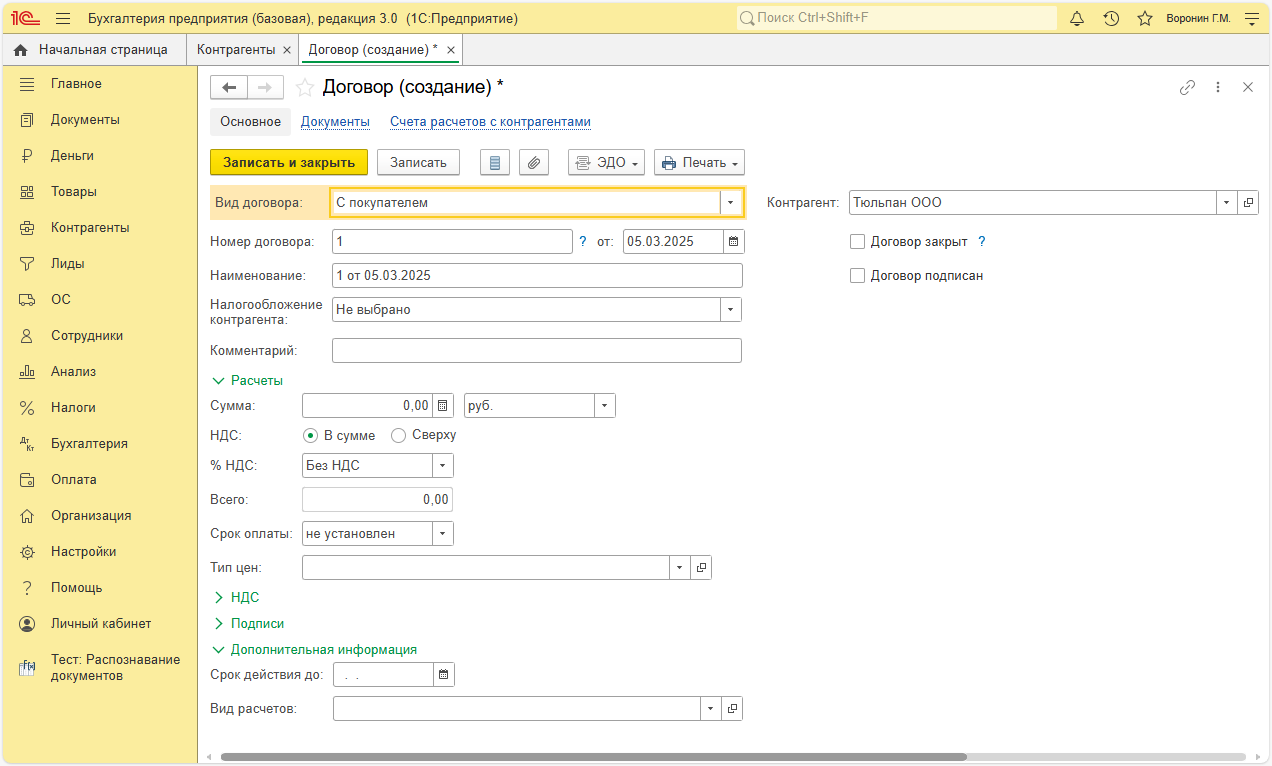Click the get-link chain icon
The image size is (1272, 766).
pyautogui.click(x=1187, y=87)
